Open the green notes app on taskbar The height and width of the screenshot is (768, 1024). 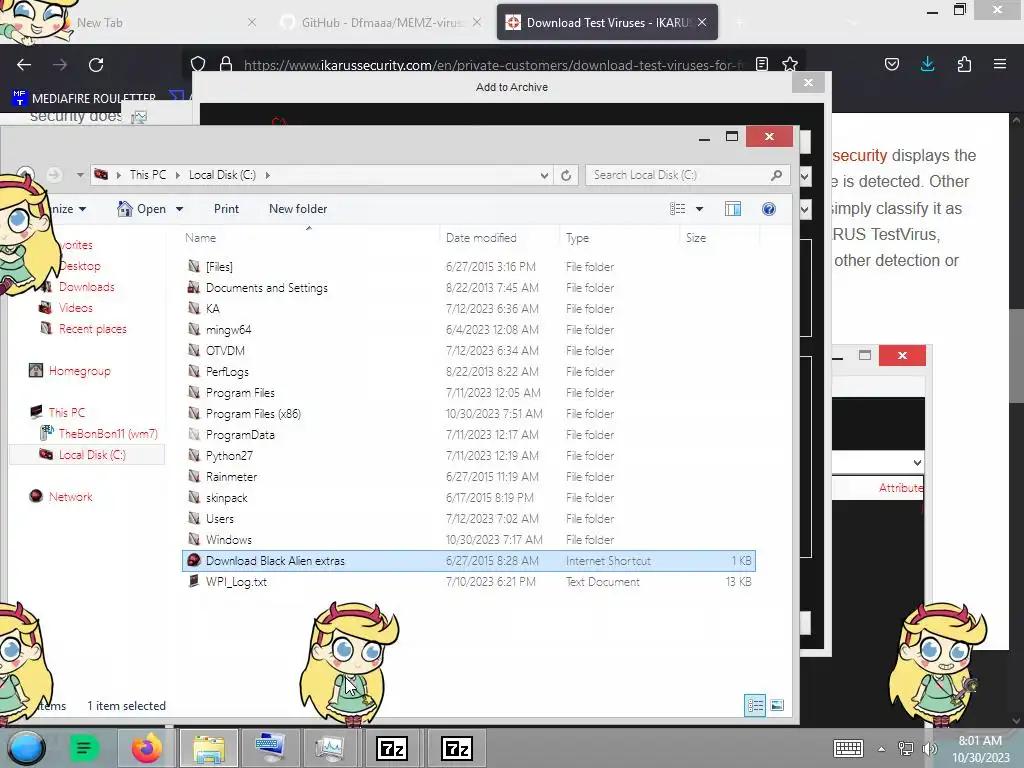tap(84, 748)
